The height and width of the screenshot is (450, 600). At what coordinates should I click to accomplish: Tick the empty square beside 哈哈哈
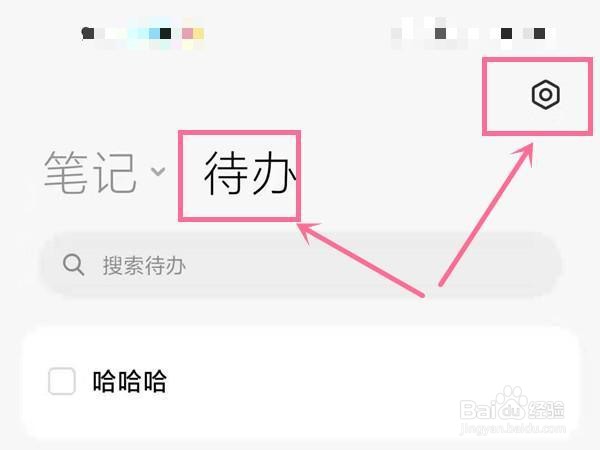(x=62, y=381)
